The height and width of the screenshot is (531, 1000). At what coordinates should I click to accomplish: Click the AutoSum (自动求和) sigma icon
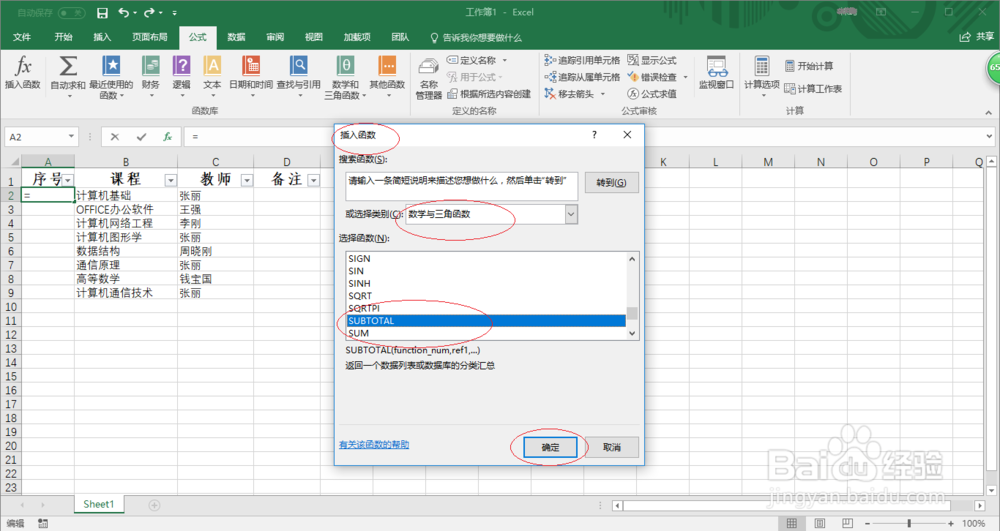[x=68, y=75]
